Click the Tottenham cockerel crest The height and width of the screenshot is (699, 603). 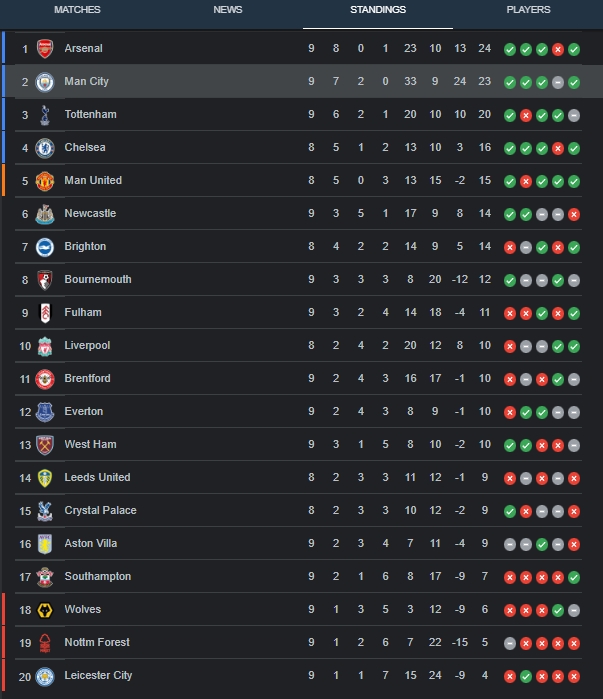(45, 115)
